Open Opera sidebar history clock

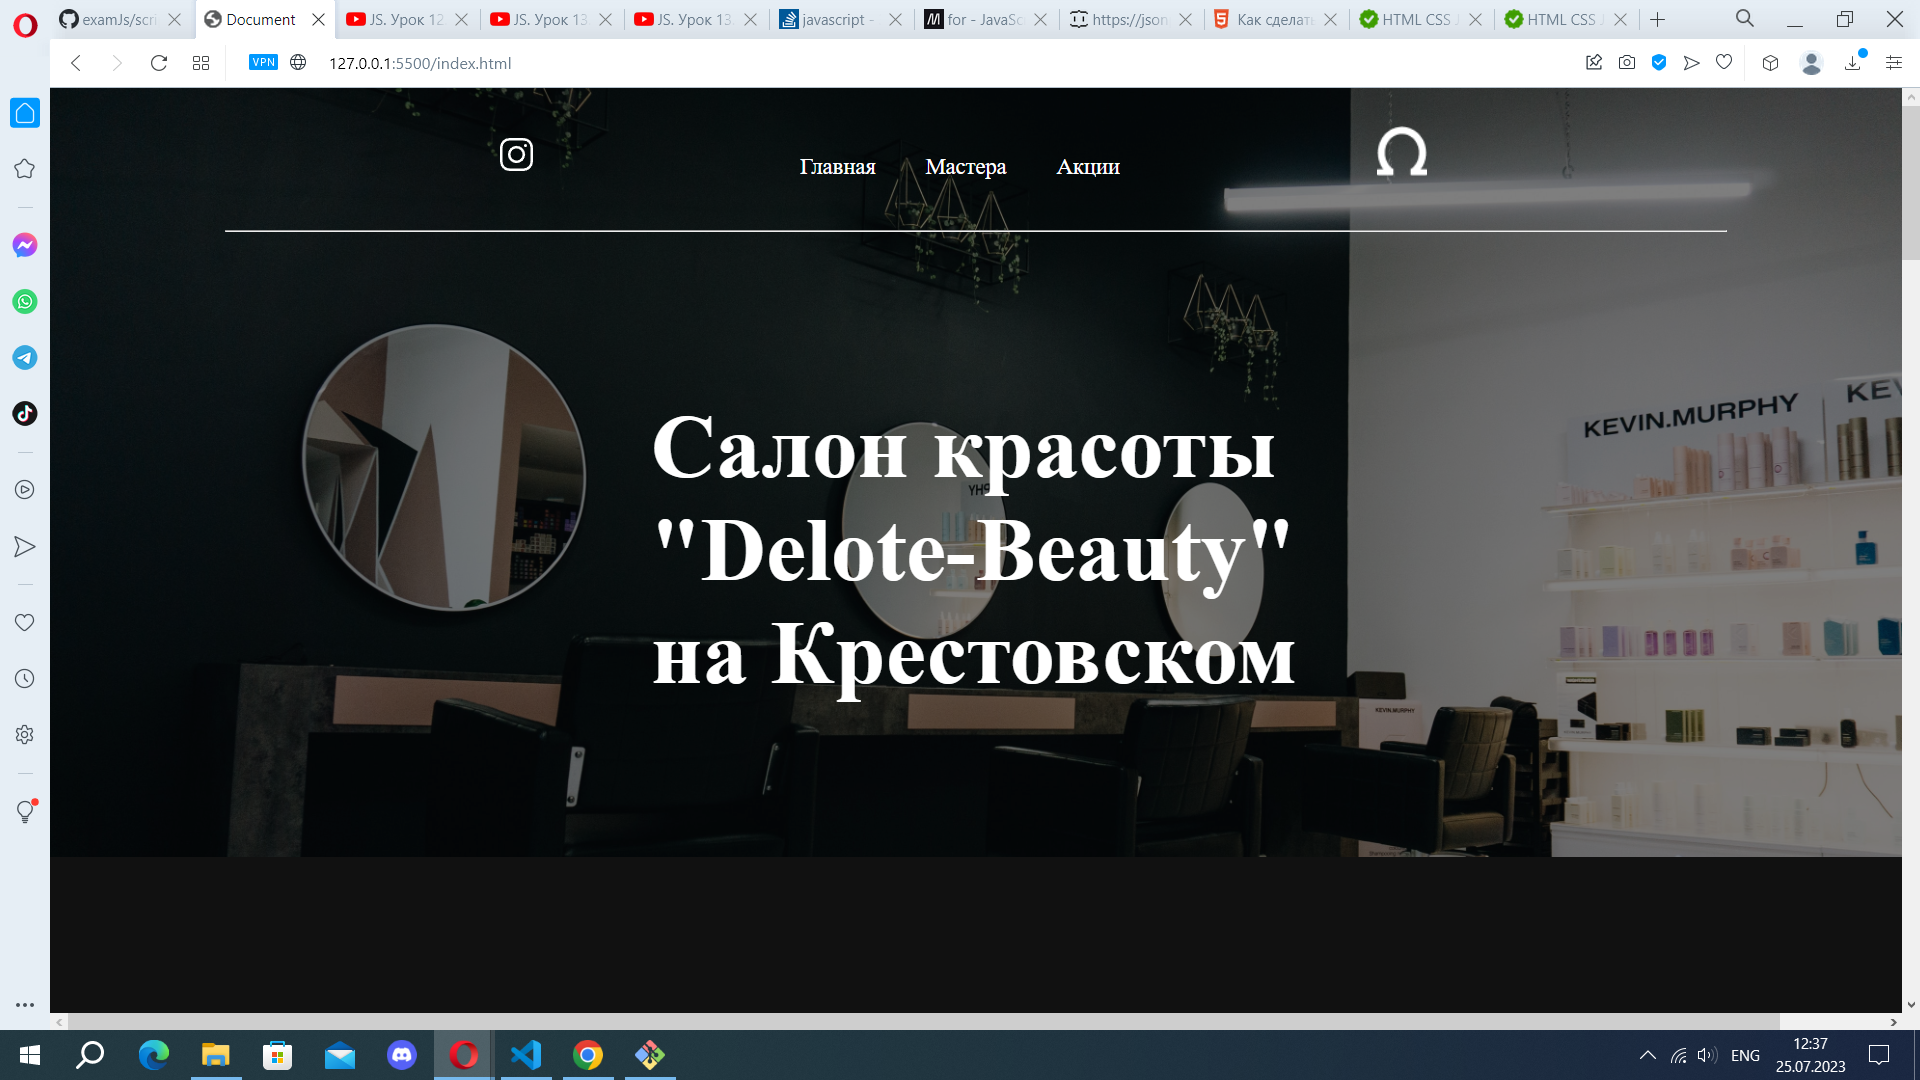25,678
